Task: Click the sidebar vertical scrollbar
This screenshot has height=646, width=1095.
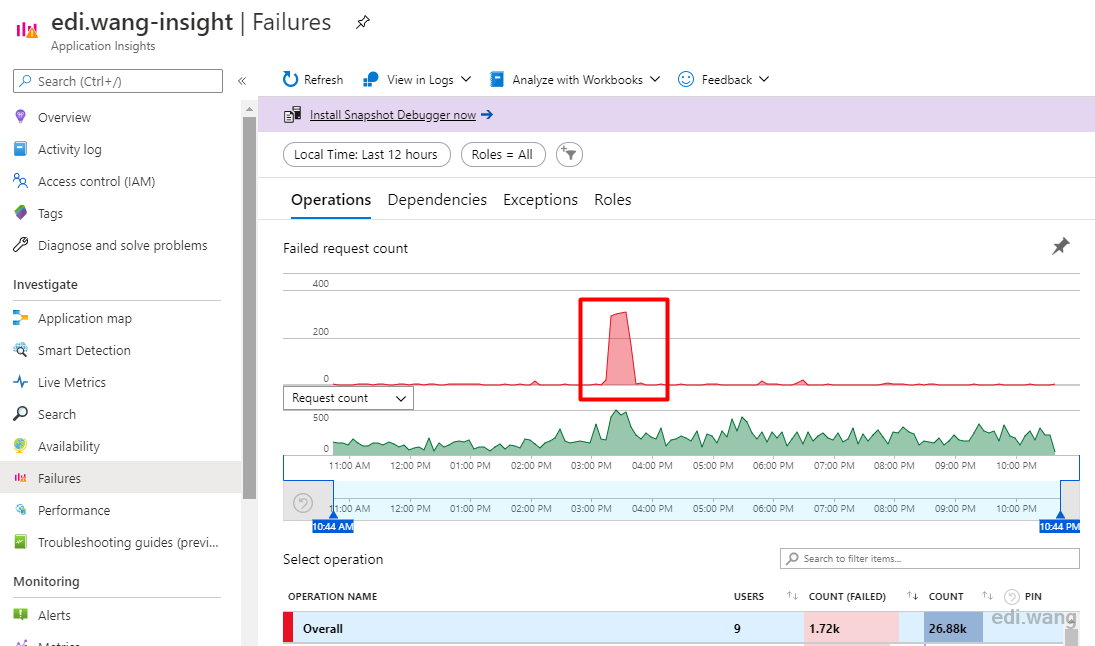Action: (x=249, y=307)
